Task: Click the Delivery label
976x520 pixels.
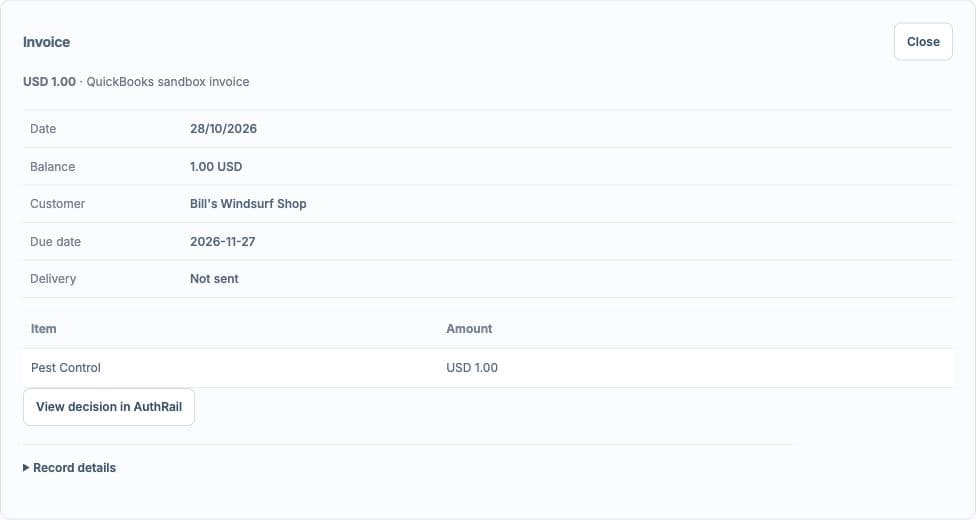Action: (53, 279)
